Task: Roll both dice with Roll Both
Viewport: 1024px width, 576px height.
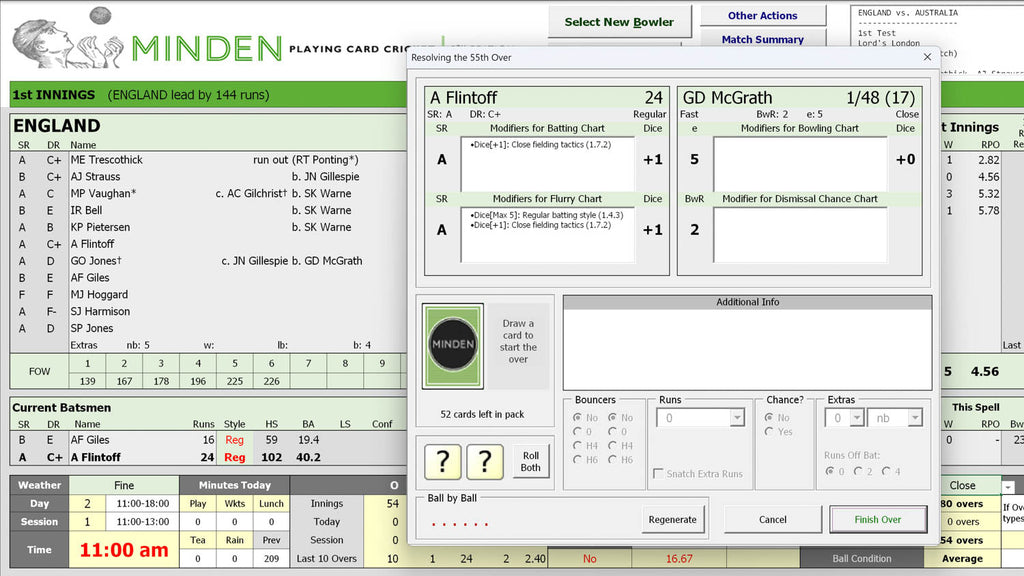Action: pyautogui.click(x=530, y=461)
